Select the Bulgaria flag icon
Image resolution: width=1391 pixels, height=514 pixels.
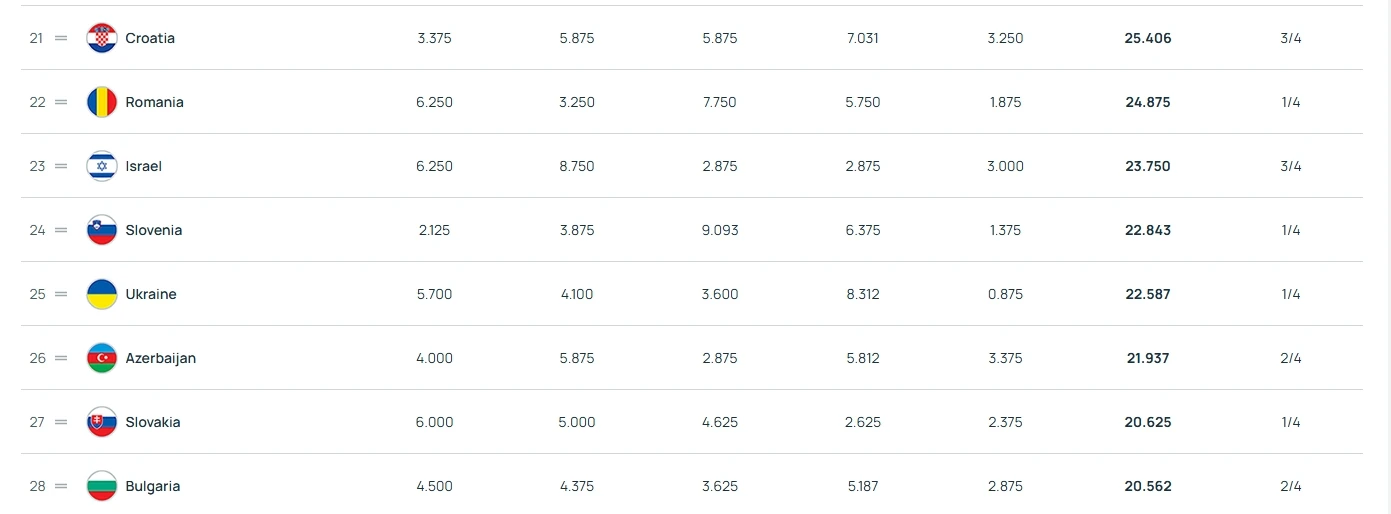click(x=102, y=486)
